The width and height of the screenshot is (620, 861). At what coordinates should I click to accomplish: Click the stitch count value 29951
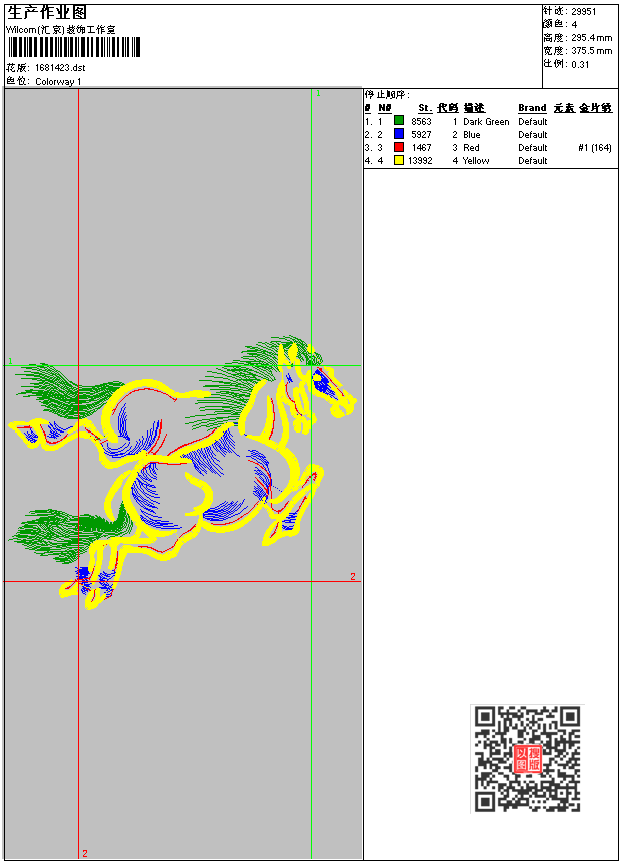pyautogui.click(x=584, y=11)
